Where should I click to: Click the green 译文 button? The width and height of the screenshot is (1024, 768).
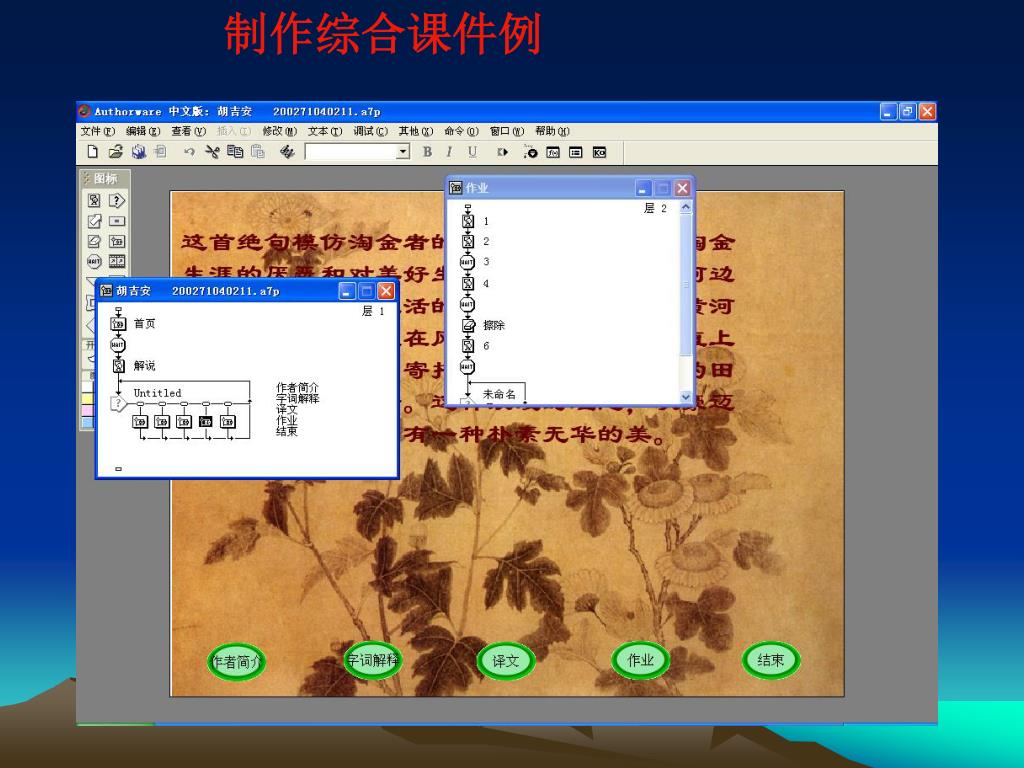point(505,661)
